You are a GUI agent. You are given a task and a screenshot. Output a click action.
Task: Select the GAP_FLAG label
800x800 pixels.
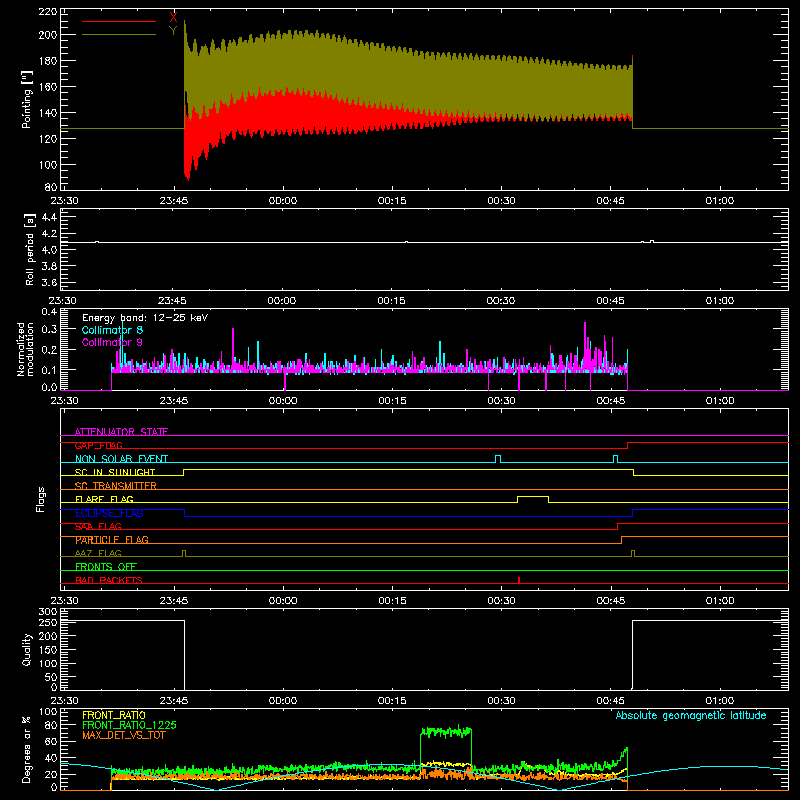click(98, 445)
